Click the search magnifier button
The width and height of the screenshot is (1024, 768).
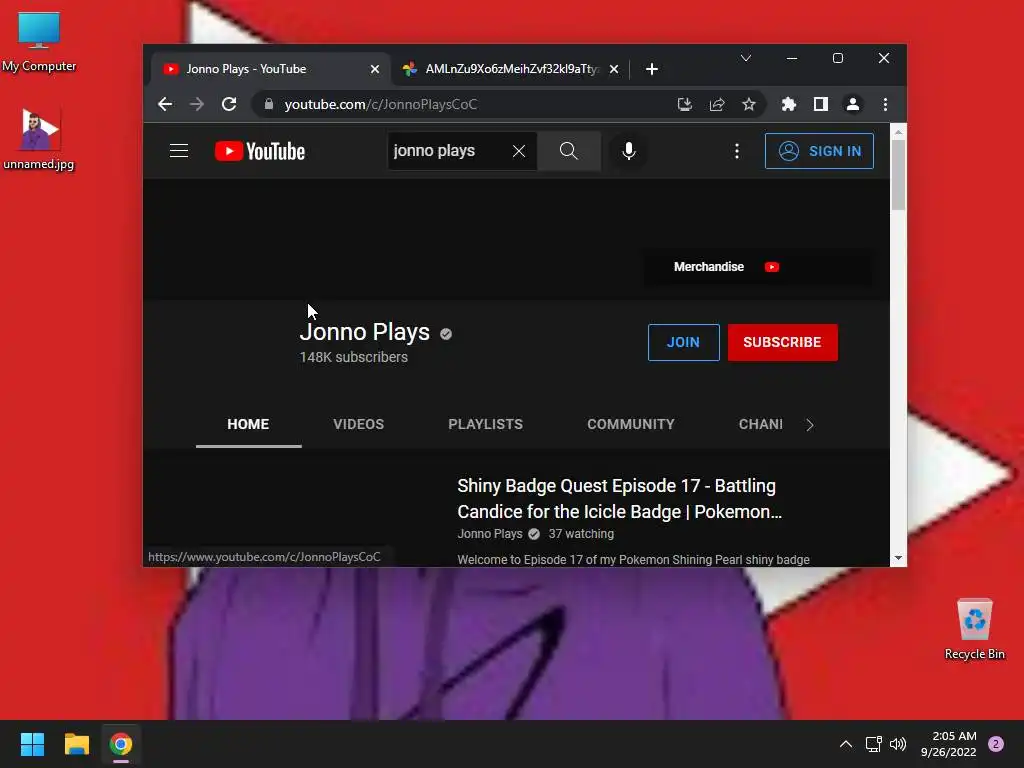(569, 151)
